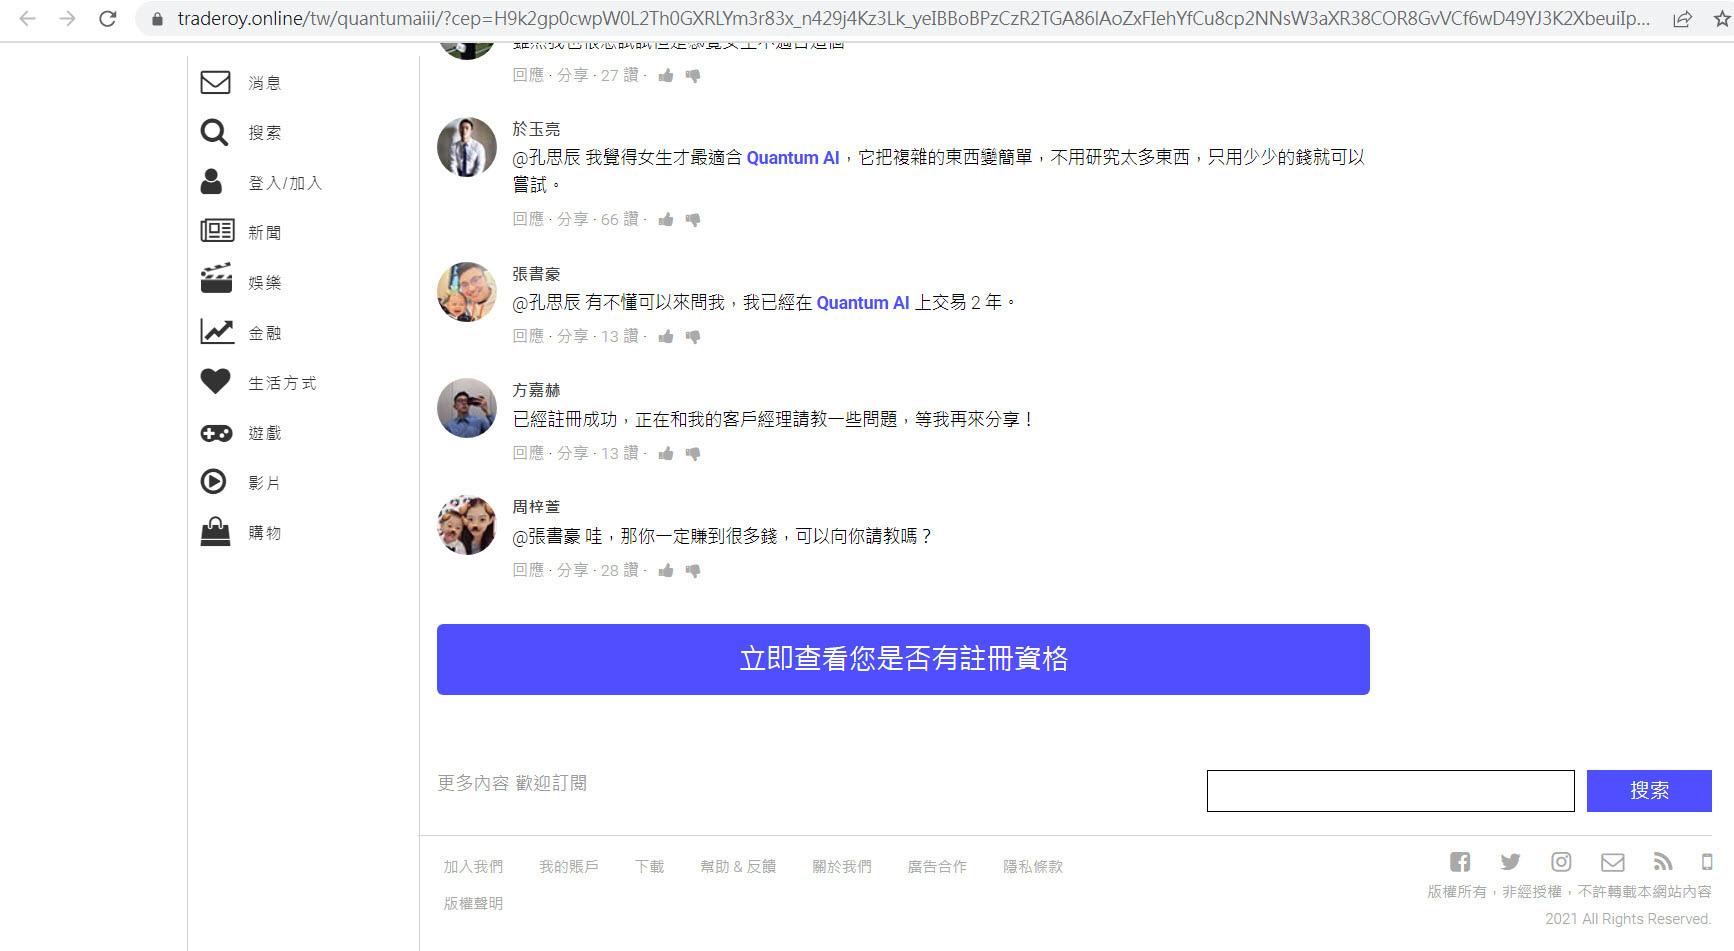Click the person 登入/加入 icon
Screen dimensions: 1734x951
tap(211, 182)
